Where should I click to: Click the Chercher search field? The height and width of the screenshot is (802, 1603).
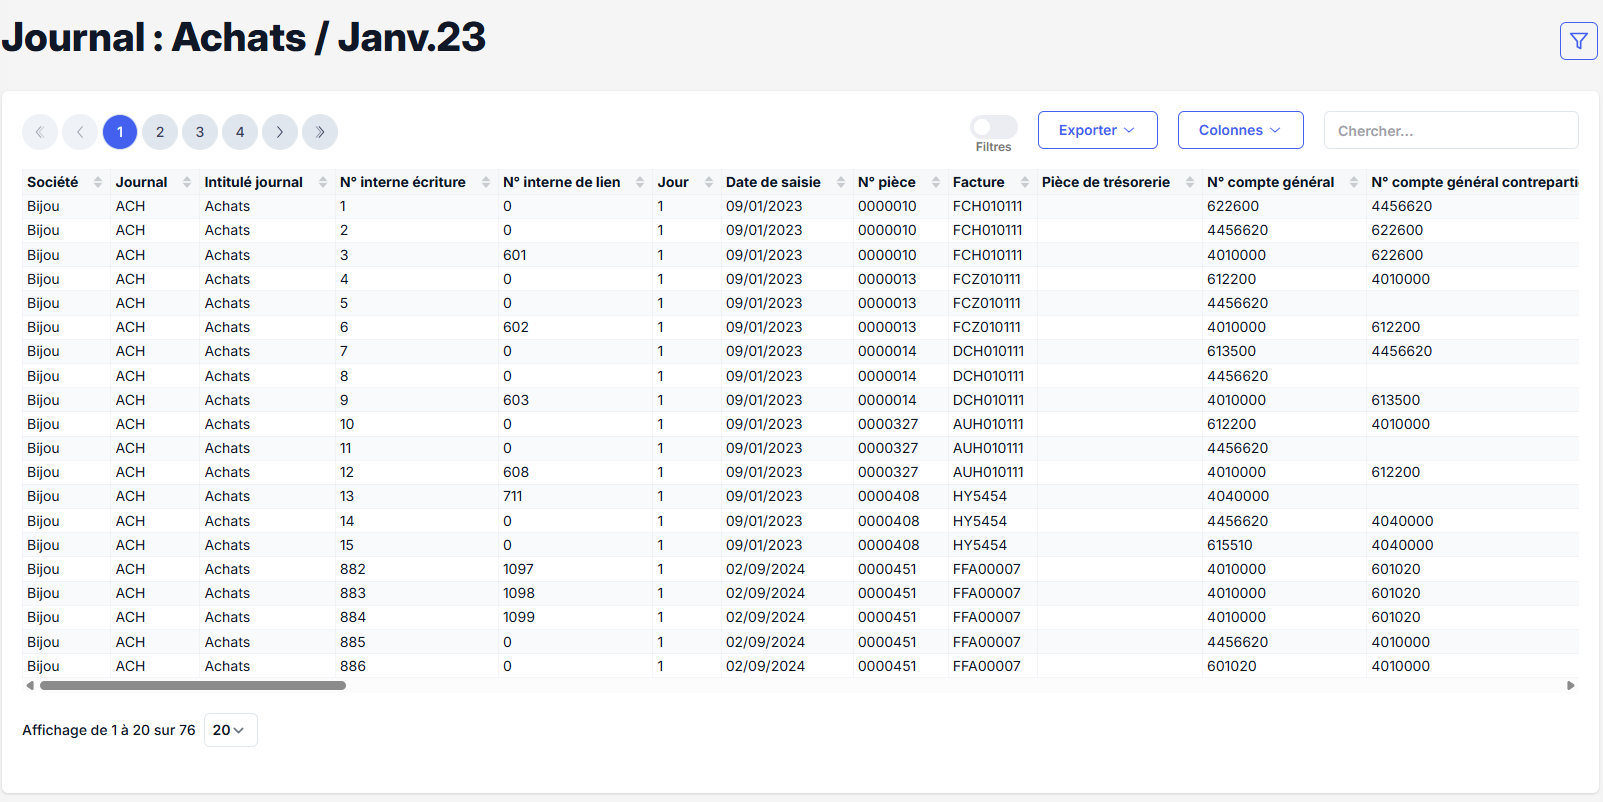1451,130
